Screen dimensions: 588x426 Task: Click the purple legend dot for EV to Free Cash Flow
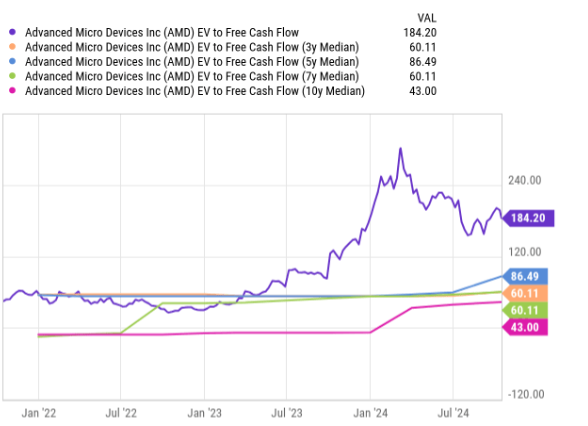[12, 32]
